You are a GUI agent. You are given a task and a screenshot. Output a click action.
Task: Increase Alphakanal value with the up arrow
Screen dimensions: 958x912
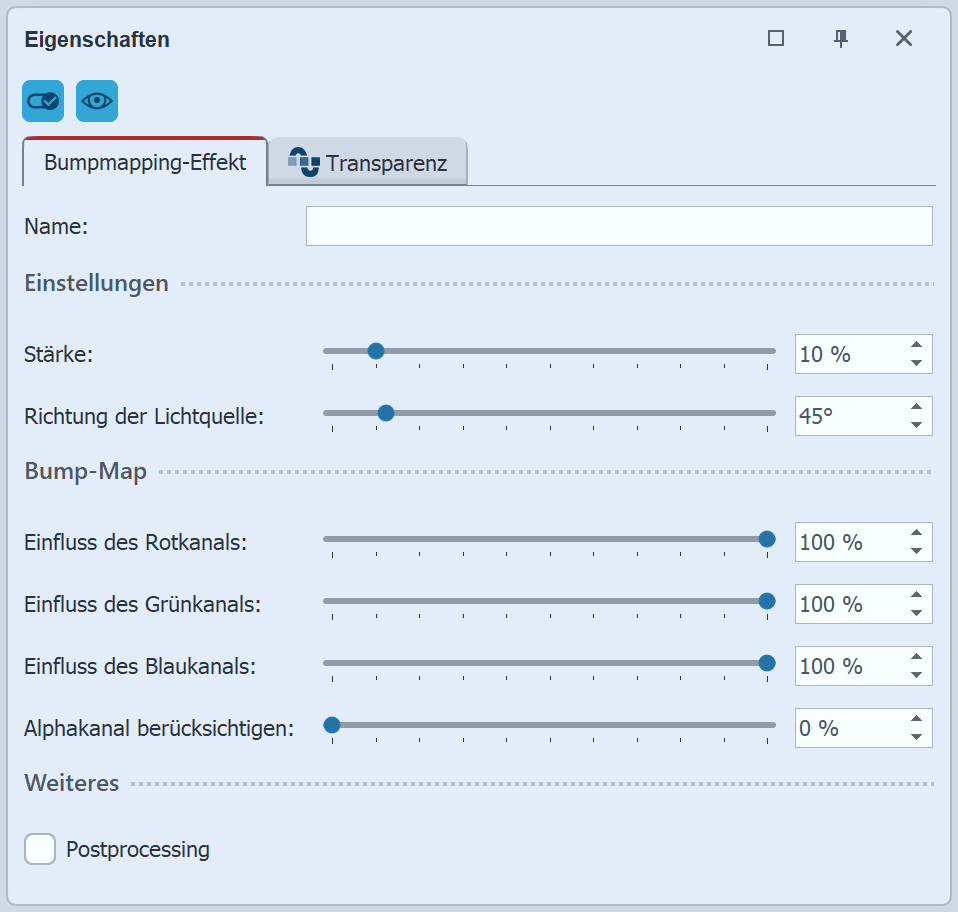point(919,720)
